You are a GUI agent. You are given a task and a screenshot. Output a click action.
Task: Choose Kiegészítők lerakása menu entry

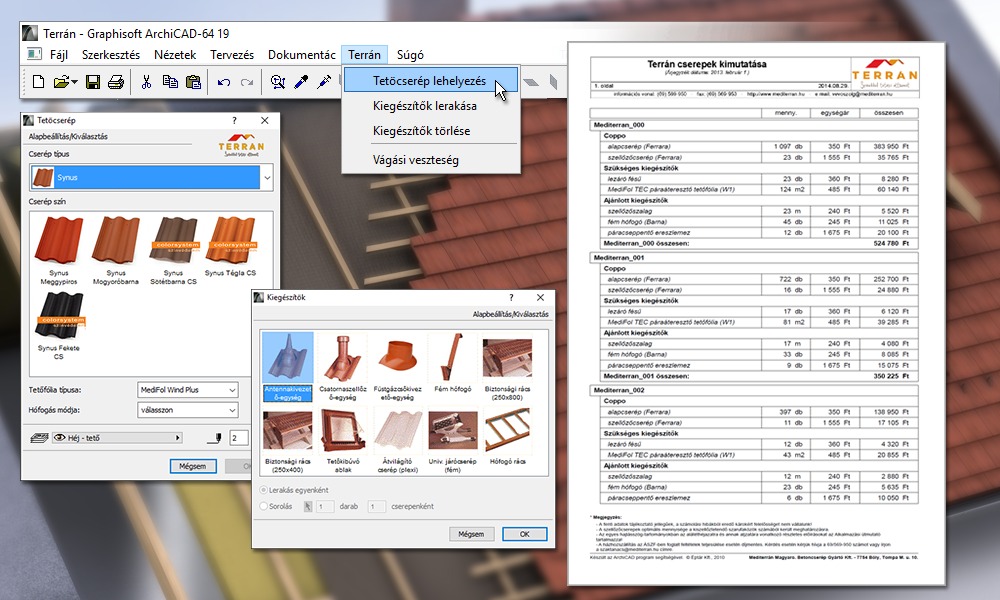tap(430, 106)
